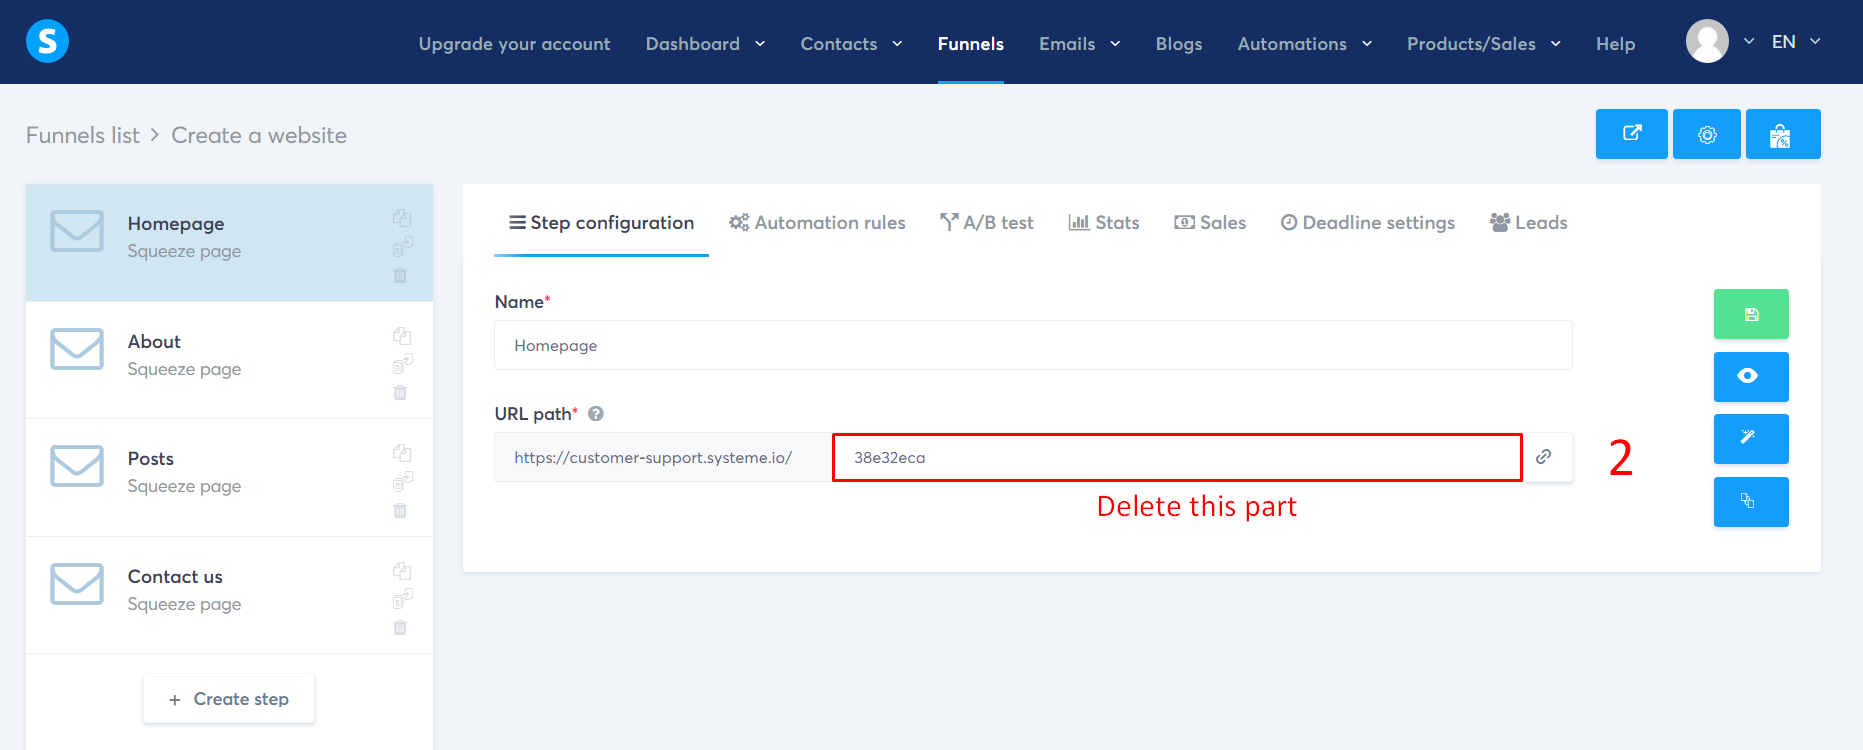Viewport: 1863px width, 750px height.
Task: Copy Contact us step to another funnel
Action: coord(402,599)
